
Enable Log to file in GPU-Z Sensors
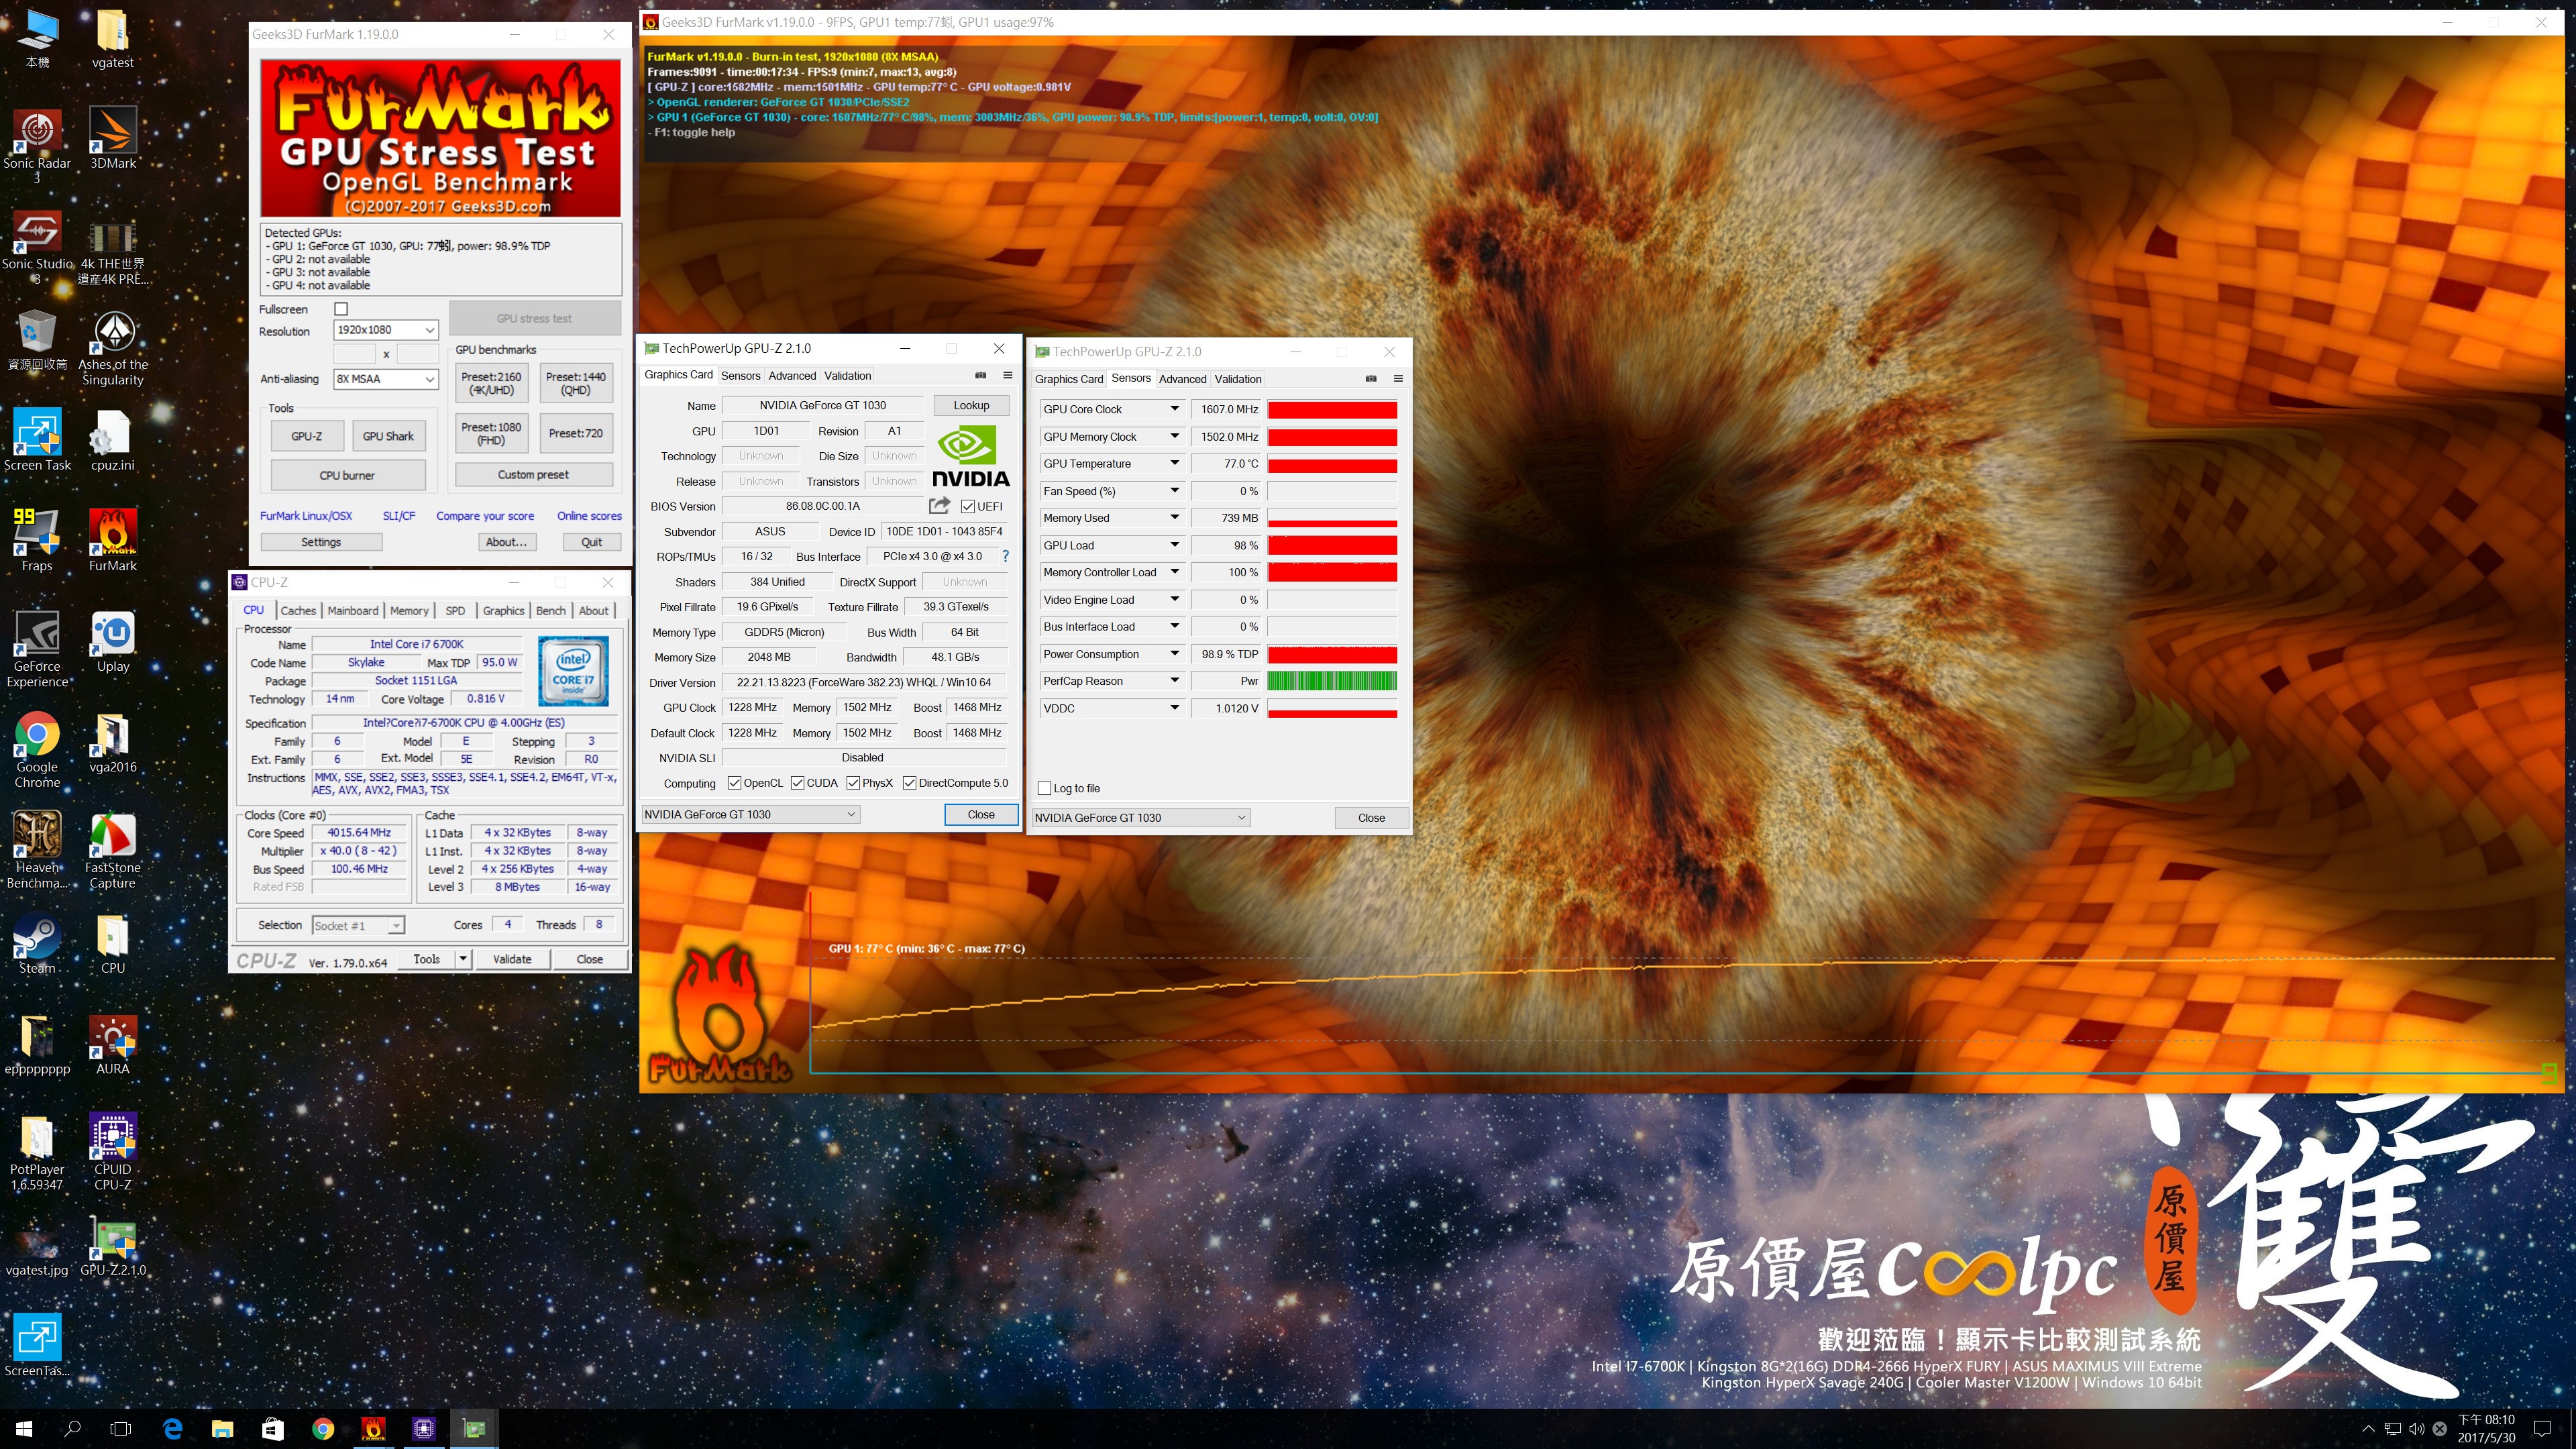point(1045,789)
